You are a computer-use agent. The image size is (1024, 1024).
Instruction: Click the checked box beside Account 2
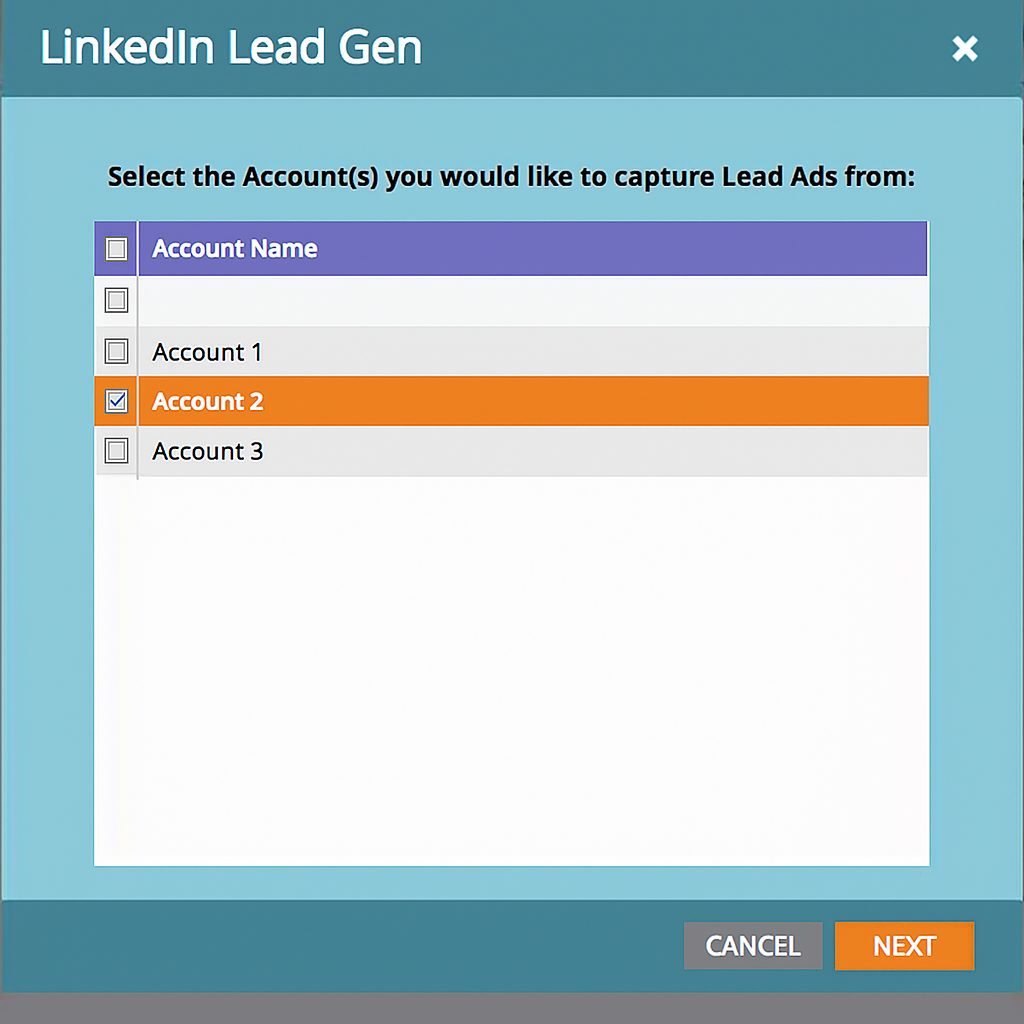[x=115, y=400]
